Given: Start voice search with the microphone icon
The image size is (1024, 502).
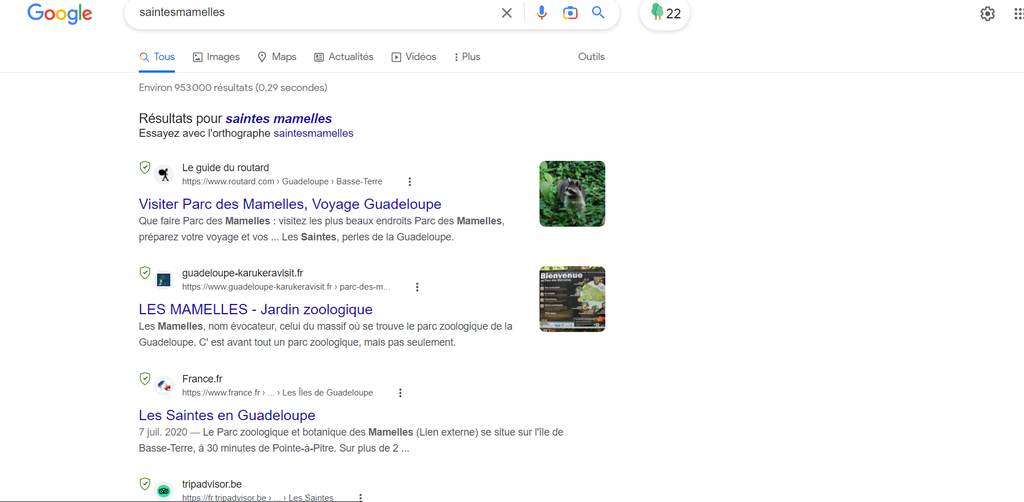Looking at the screenshot, I should coord(542,13).
